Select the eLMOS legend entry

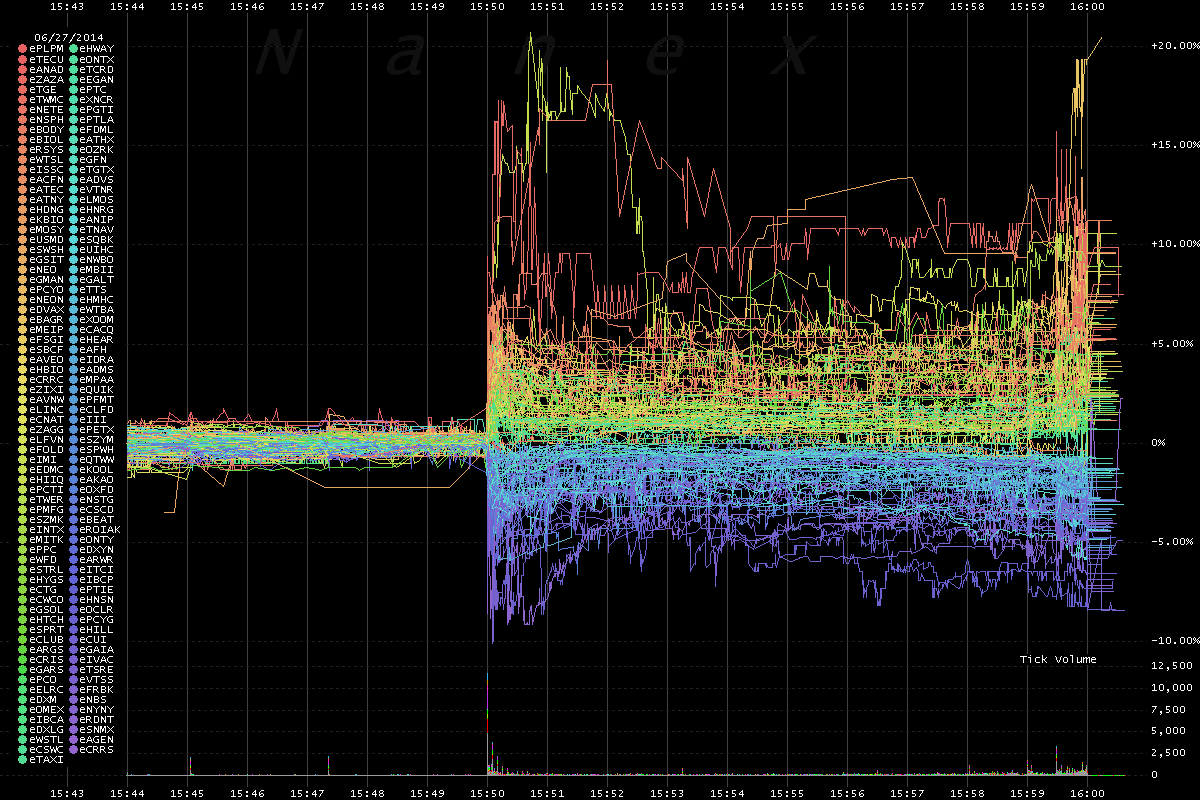(96, 199)
